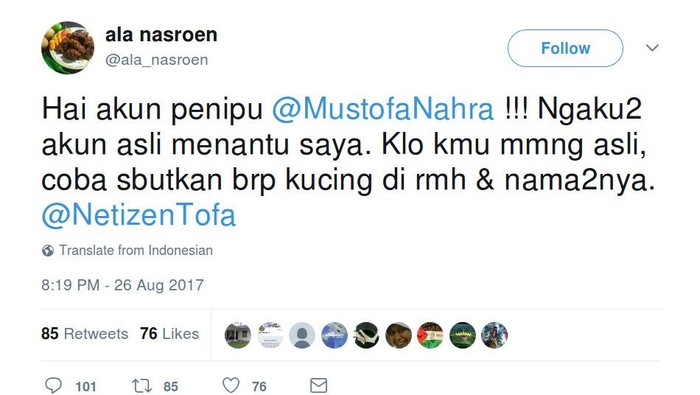Click the tweet timestamp 8:19 PM - 26 Aug 2017
This screenshot has width=700, height=395.
[122, 285]
